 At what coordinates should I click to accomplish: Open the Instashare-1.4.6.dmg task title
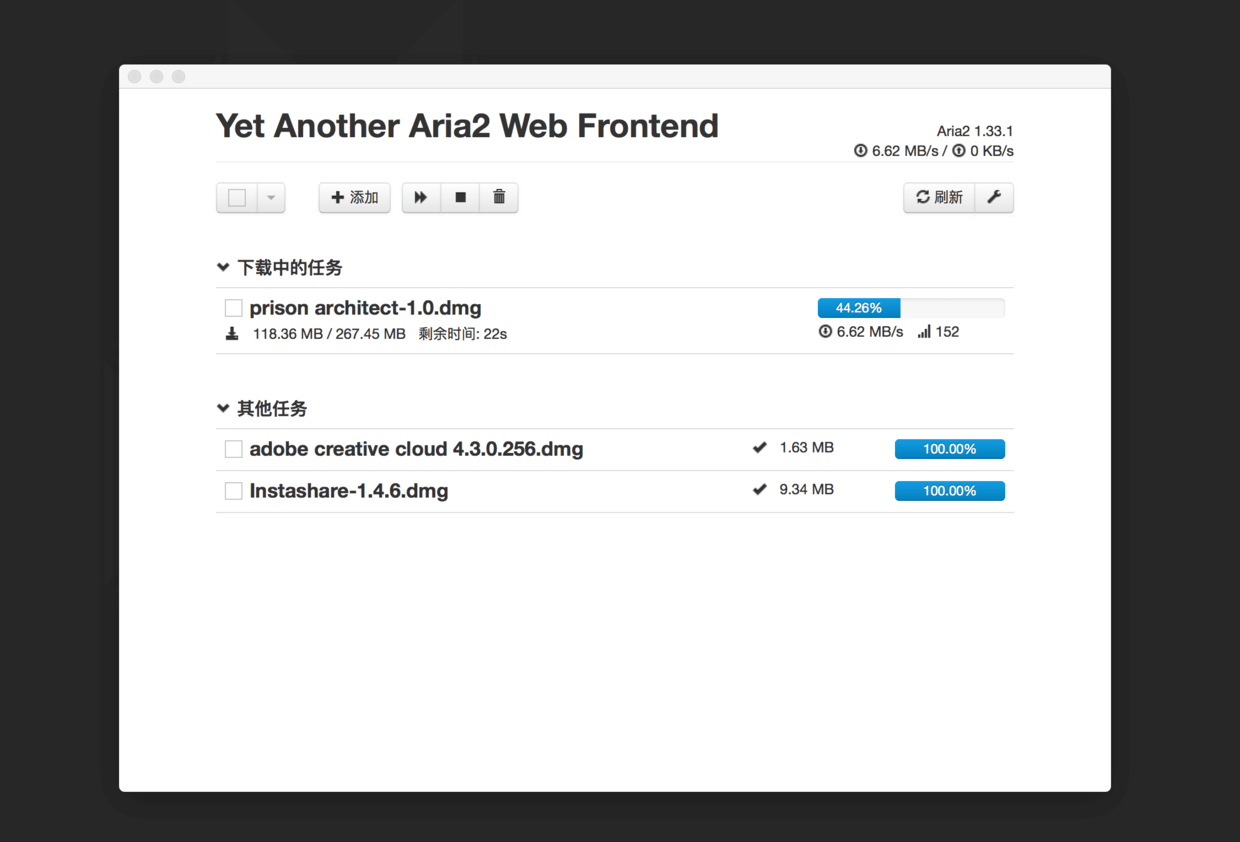[349, 491]
